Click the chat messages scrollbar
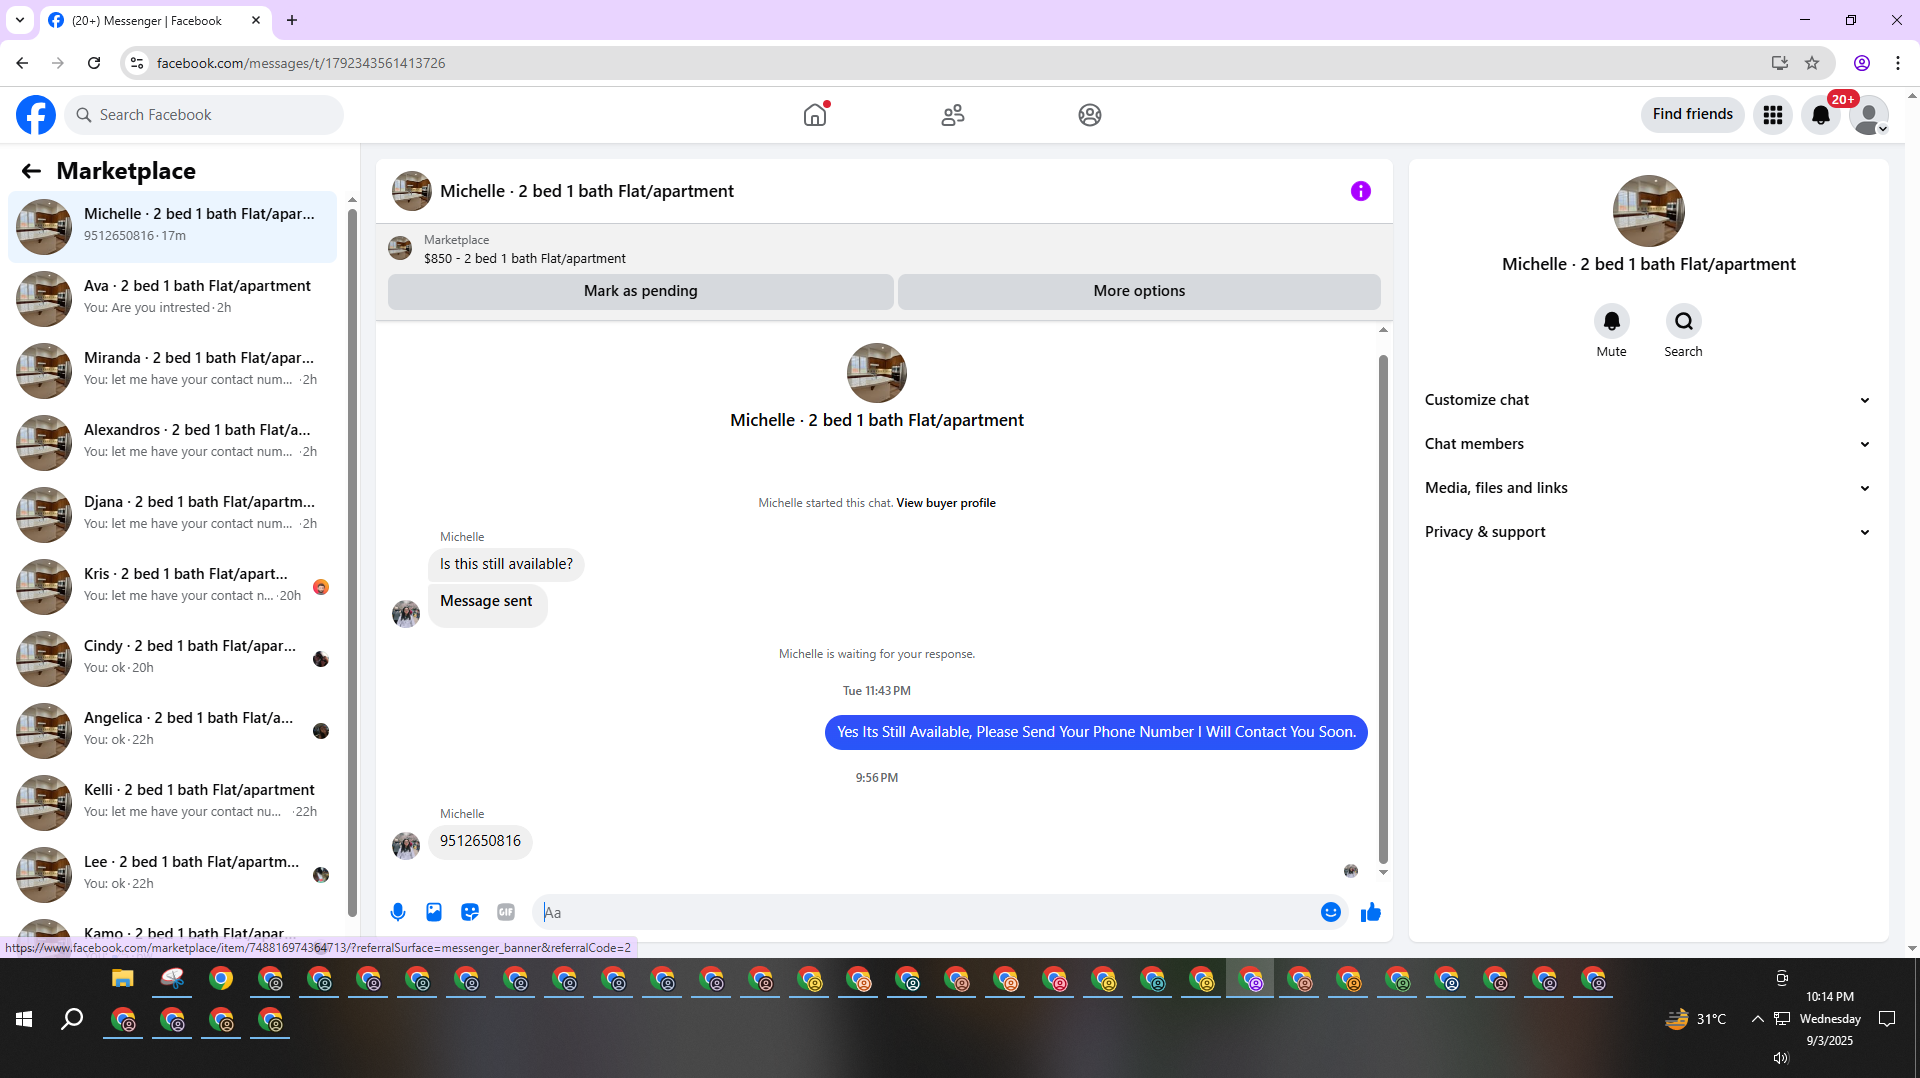The height and width of the screenshot is (1078, 1920). coord(1383,610)
